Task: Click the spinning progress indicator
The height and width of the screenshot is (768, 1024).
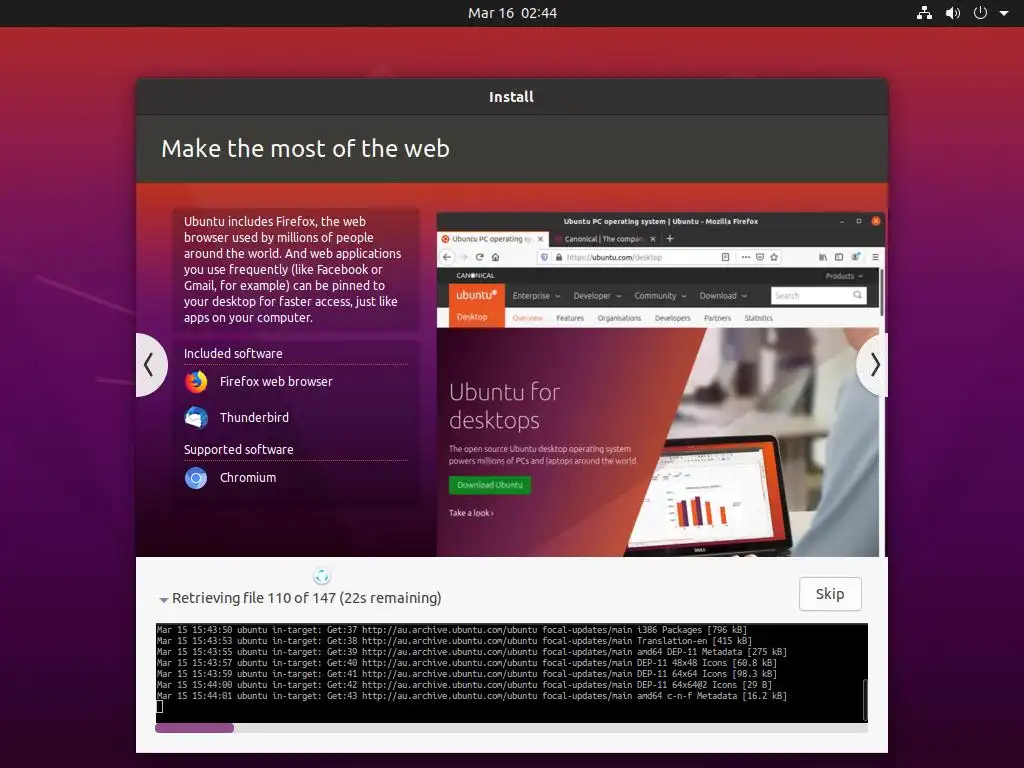Action: point(321,576)
